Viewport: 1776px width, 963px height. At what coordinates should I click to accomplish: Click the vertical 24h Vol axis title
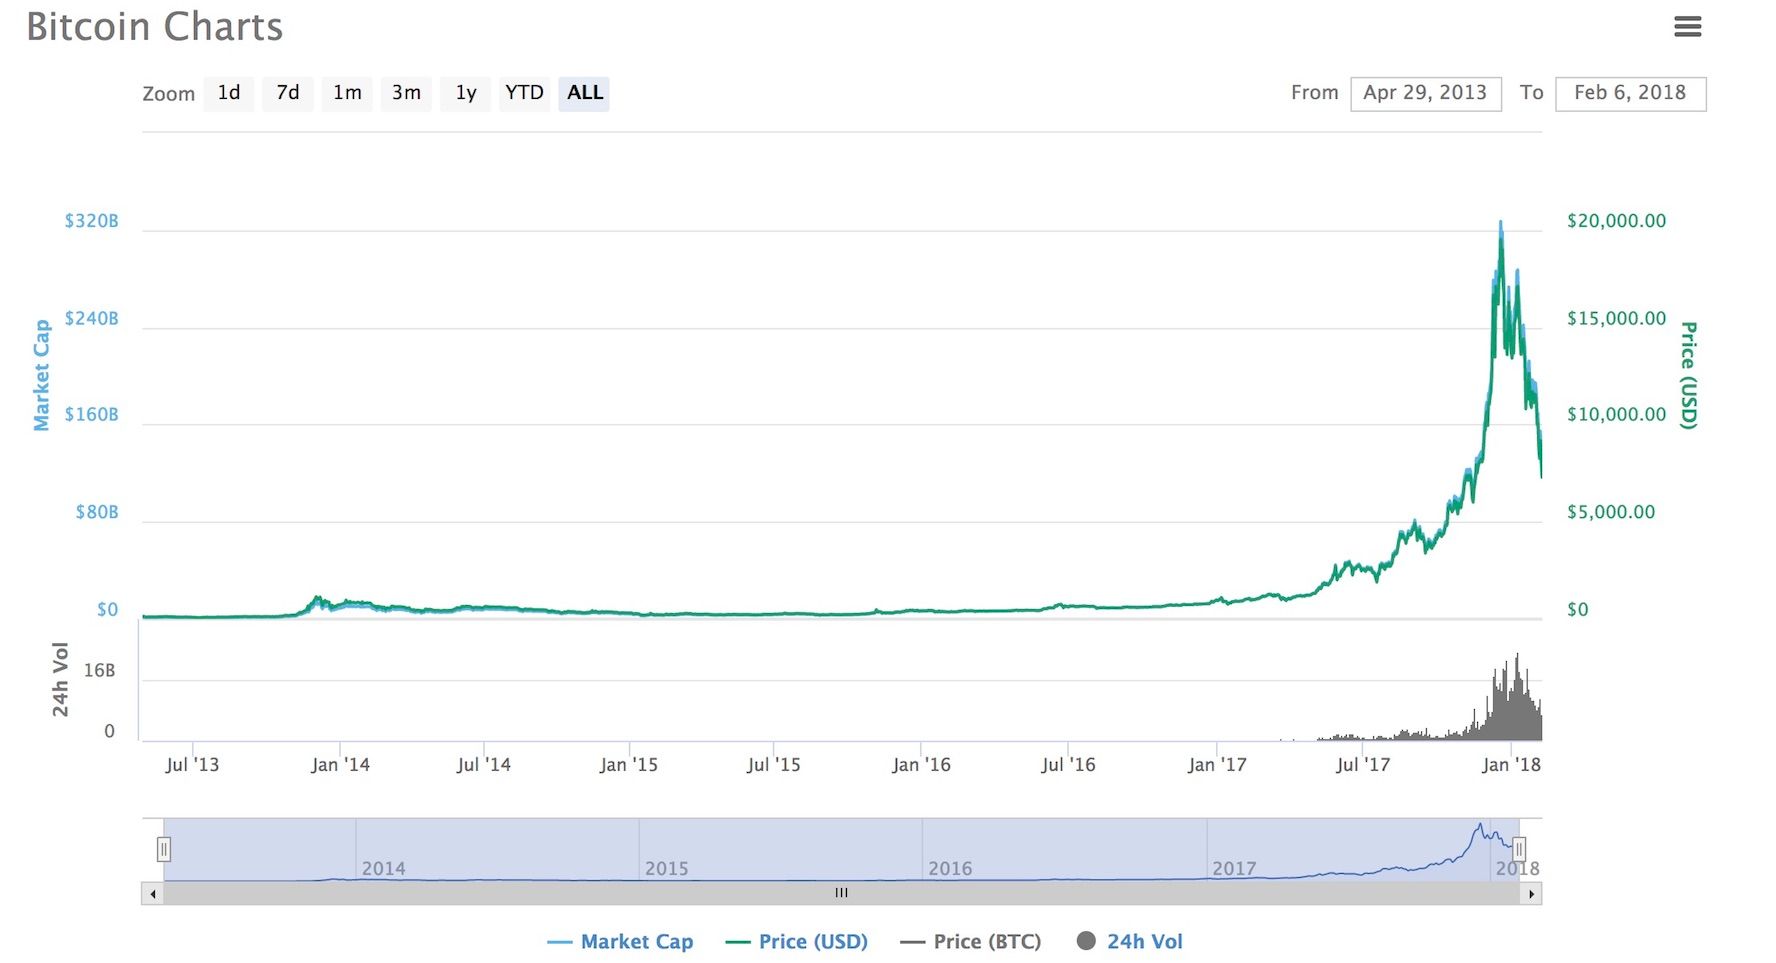click(x=60, y=680)
